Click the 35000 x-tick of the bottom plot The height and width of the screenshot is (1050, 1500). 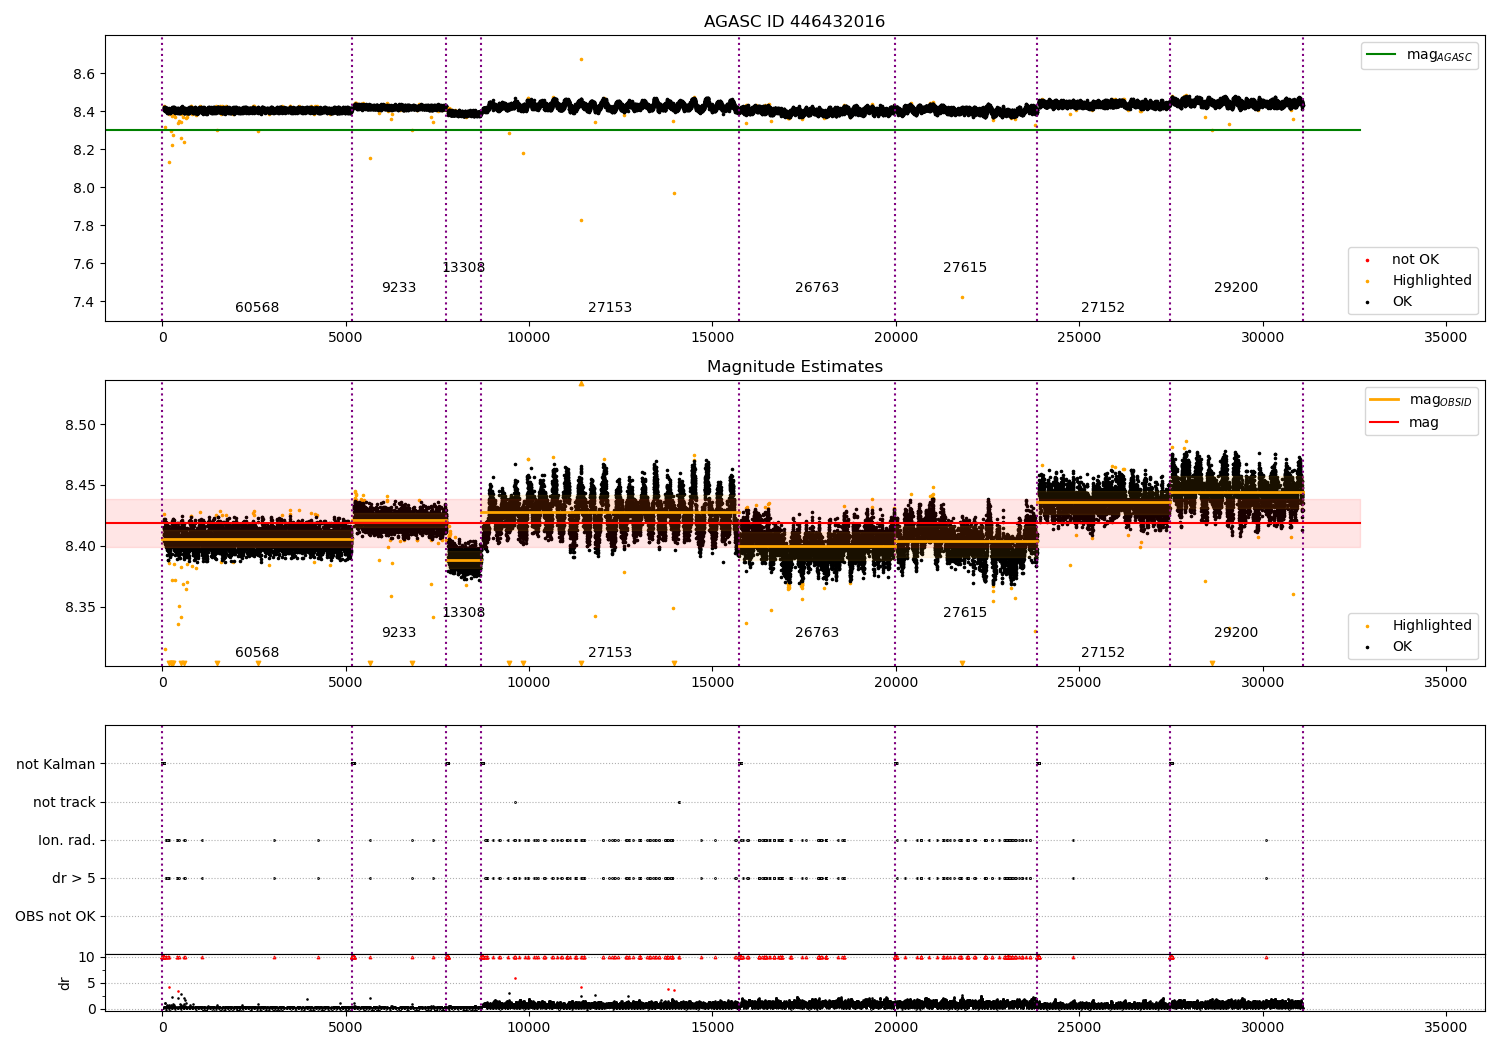point(1446,1027)
